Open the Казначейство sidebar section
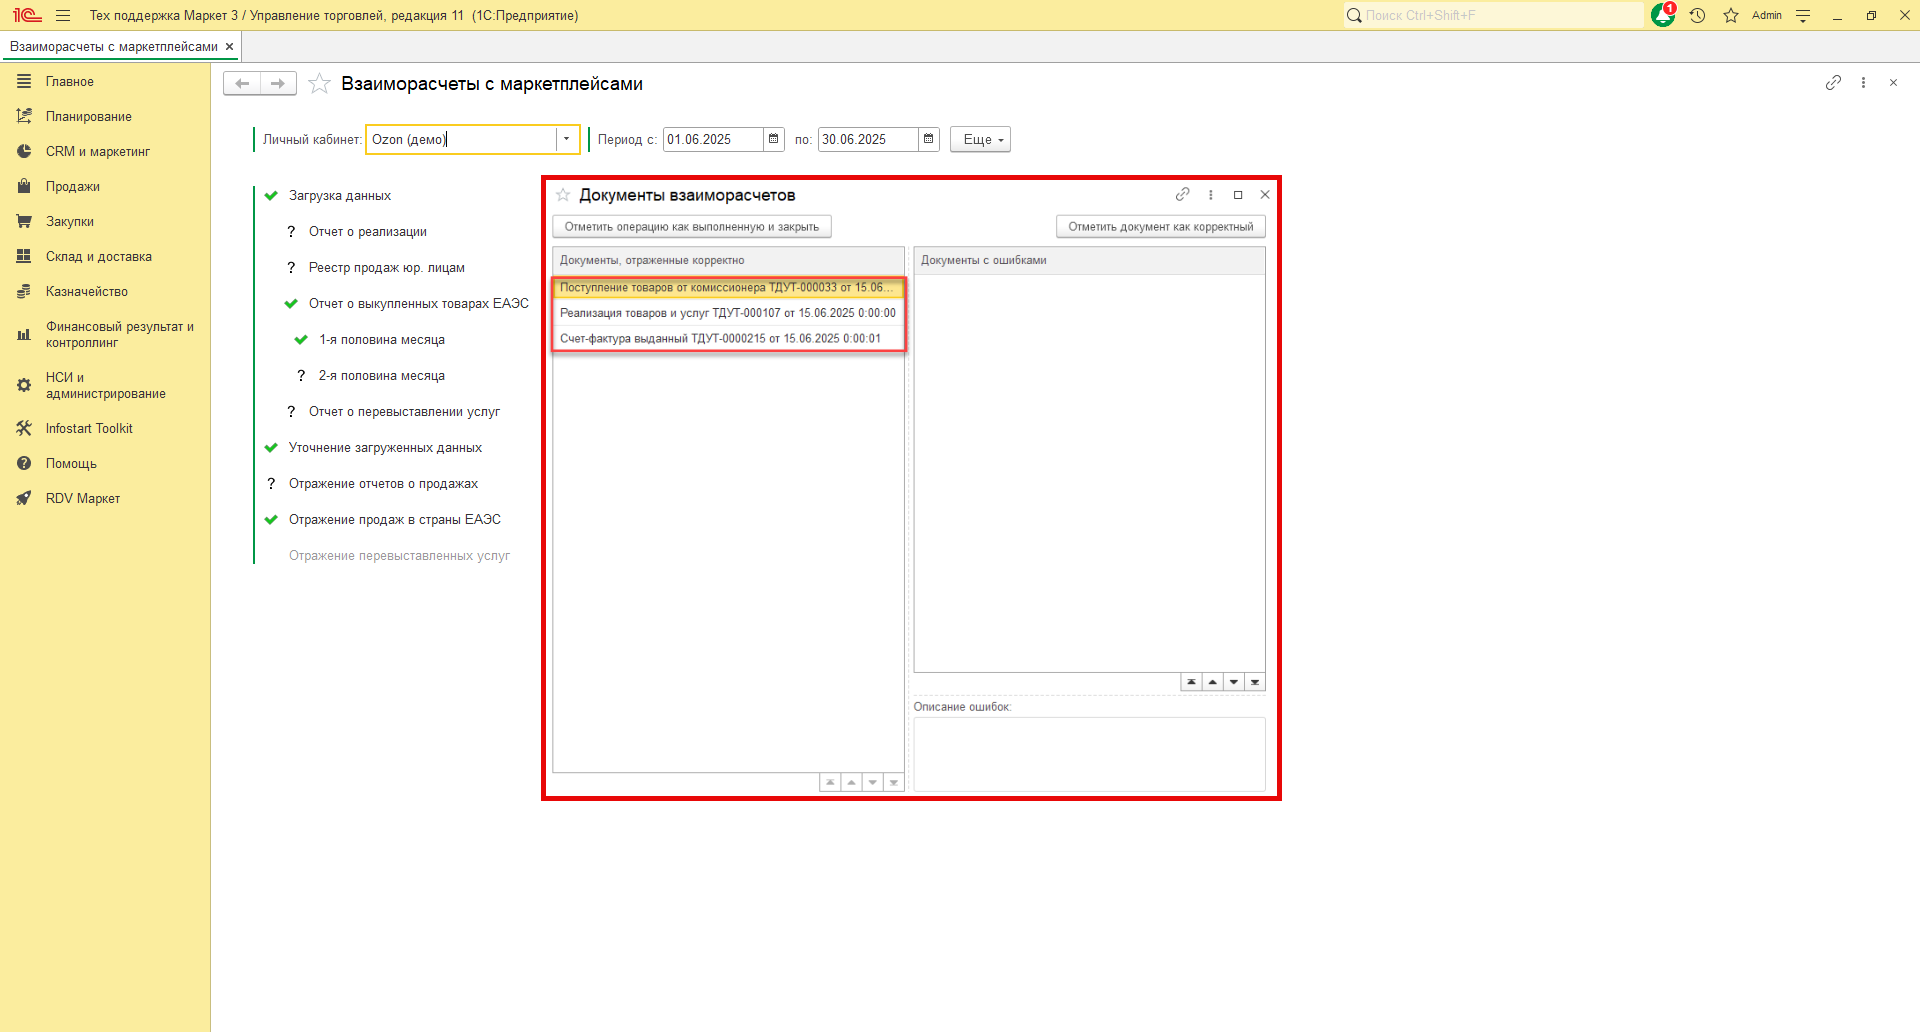Viewport: 1920px width, 1032px height. [x=86, y=292]
